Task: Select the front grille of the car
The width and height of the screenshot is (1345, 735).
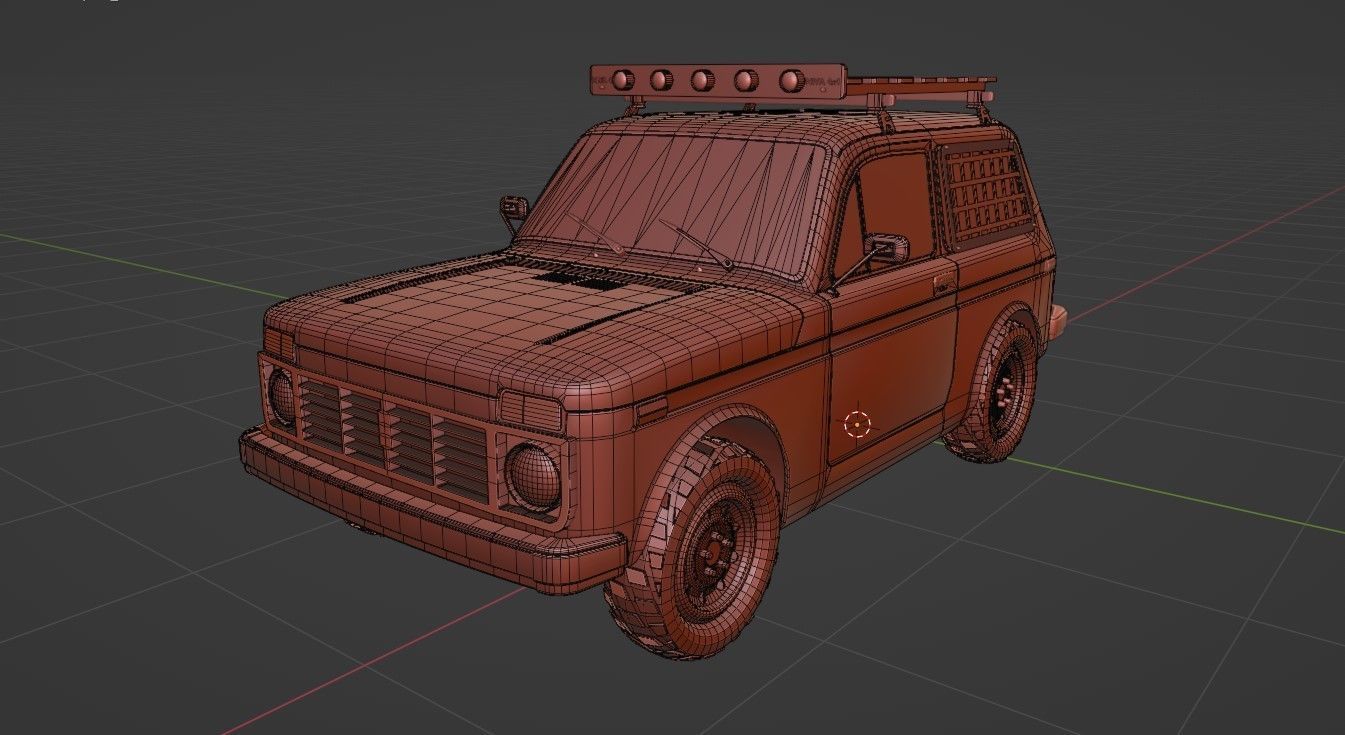Action: pos(393,437)
